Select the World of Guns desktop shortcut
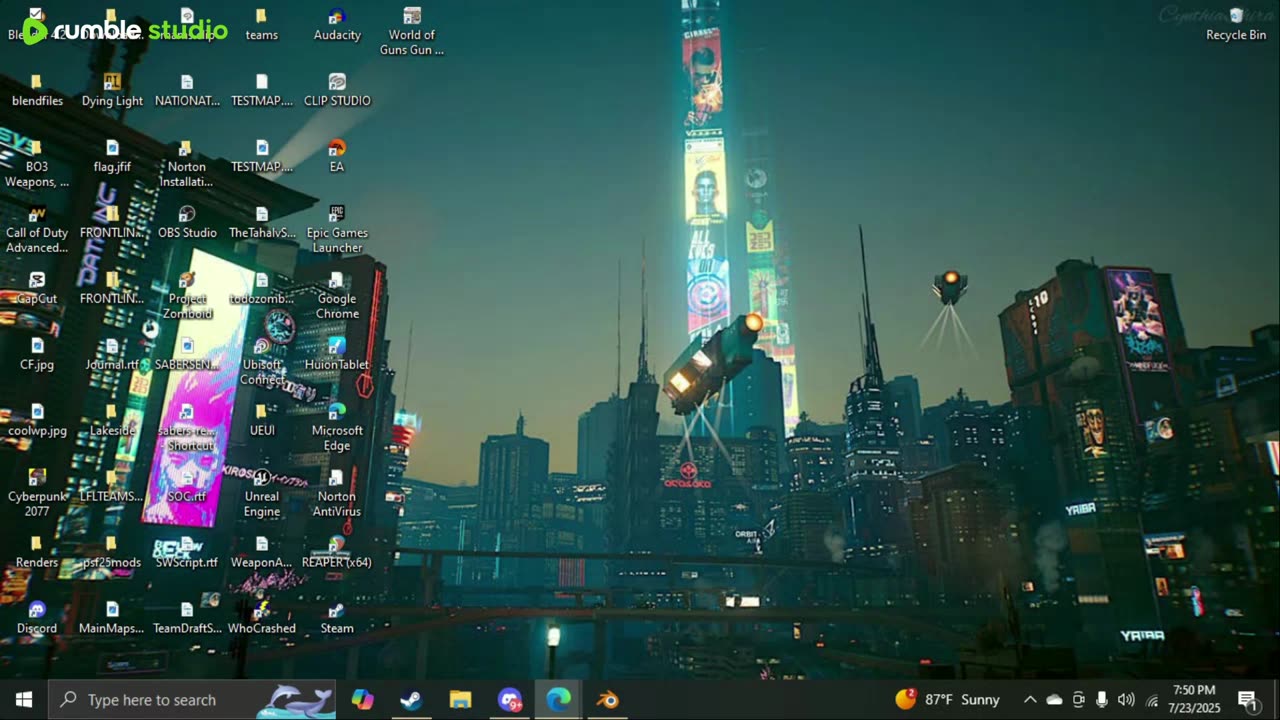The image size is (1280, 720). pyautogui.click(x=412, y=31)
